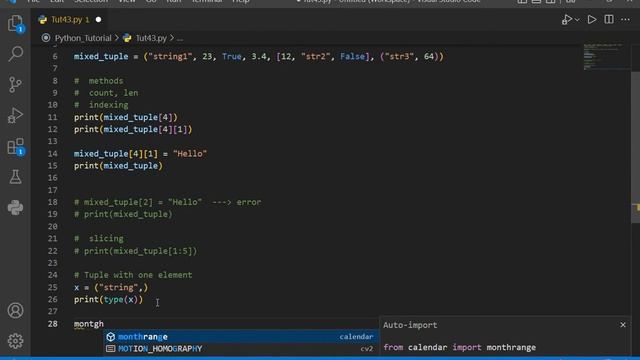Click Tut43.py in the breadcrumb
This screenshot has width=640, height=360.
[151, 38]
